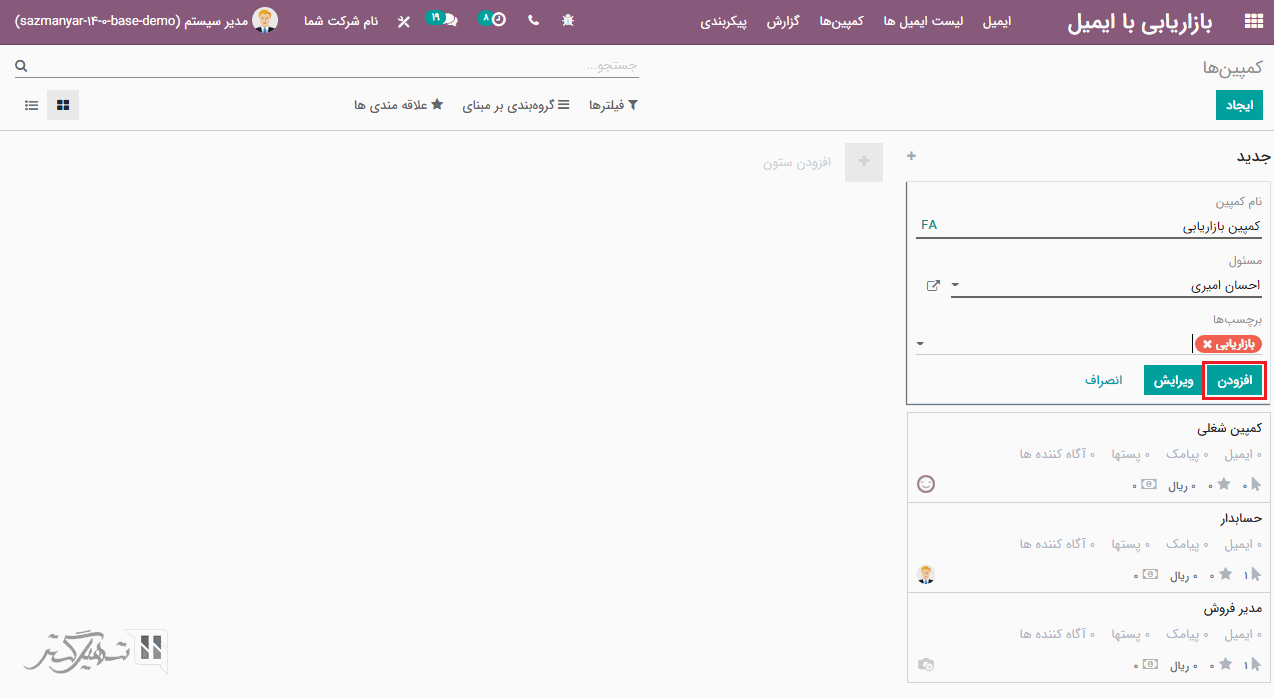Open the کمپین شغلی card title
The image size is (1274, 699).
(1229, 428)
